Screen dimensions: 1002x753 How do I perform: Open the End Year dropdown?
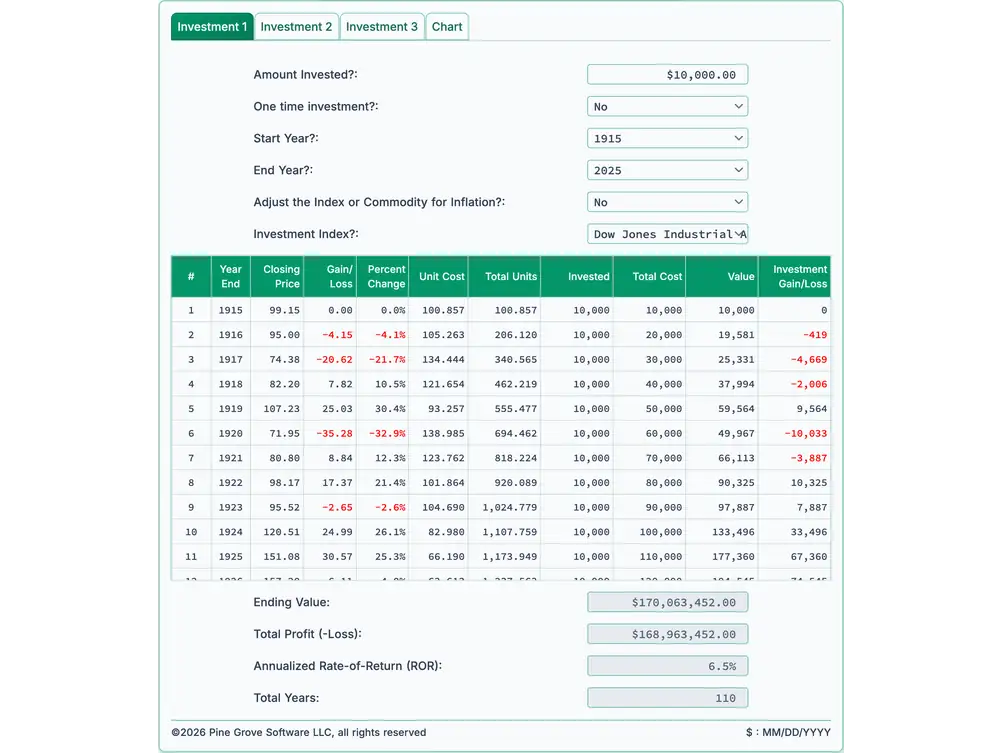[x=667, y=171]
